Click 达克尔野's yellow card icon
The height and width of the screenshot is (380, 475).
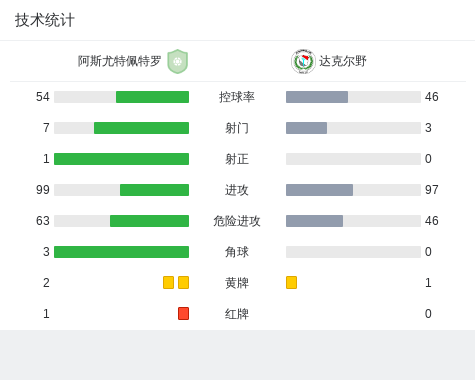click(x=291, y=282)
